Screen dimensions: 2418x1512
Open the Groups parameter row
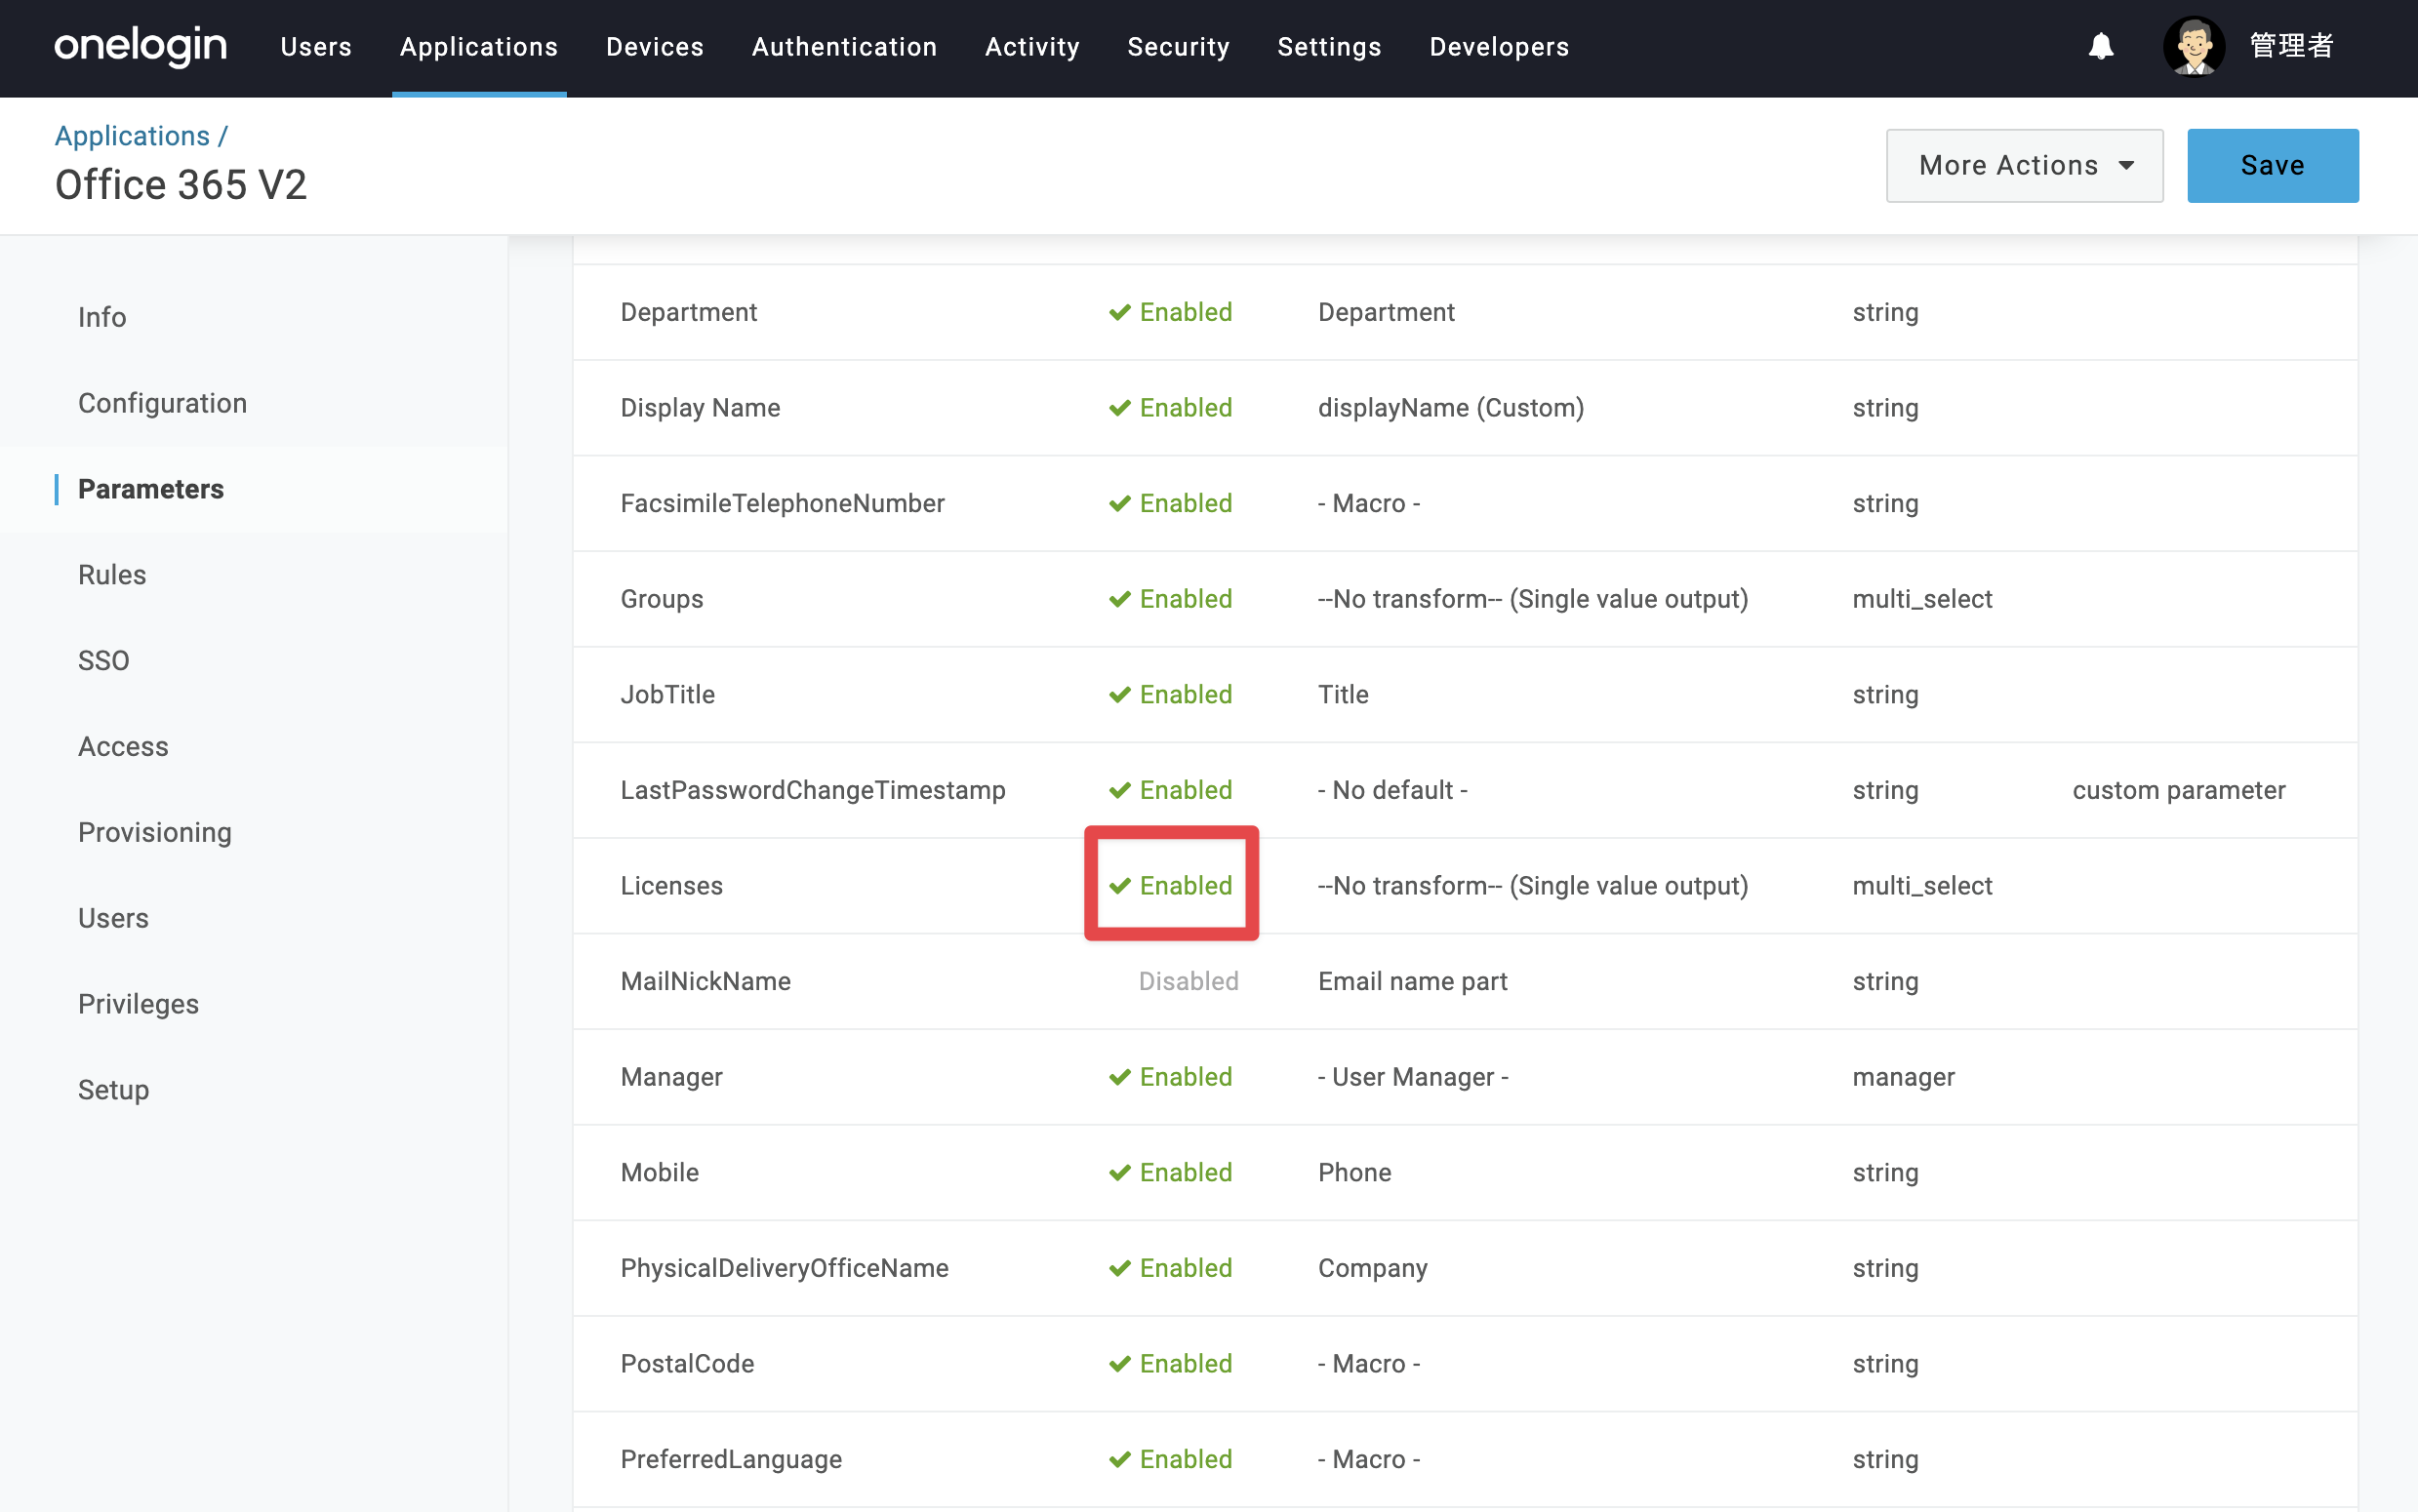point(1465,599)
